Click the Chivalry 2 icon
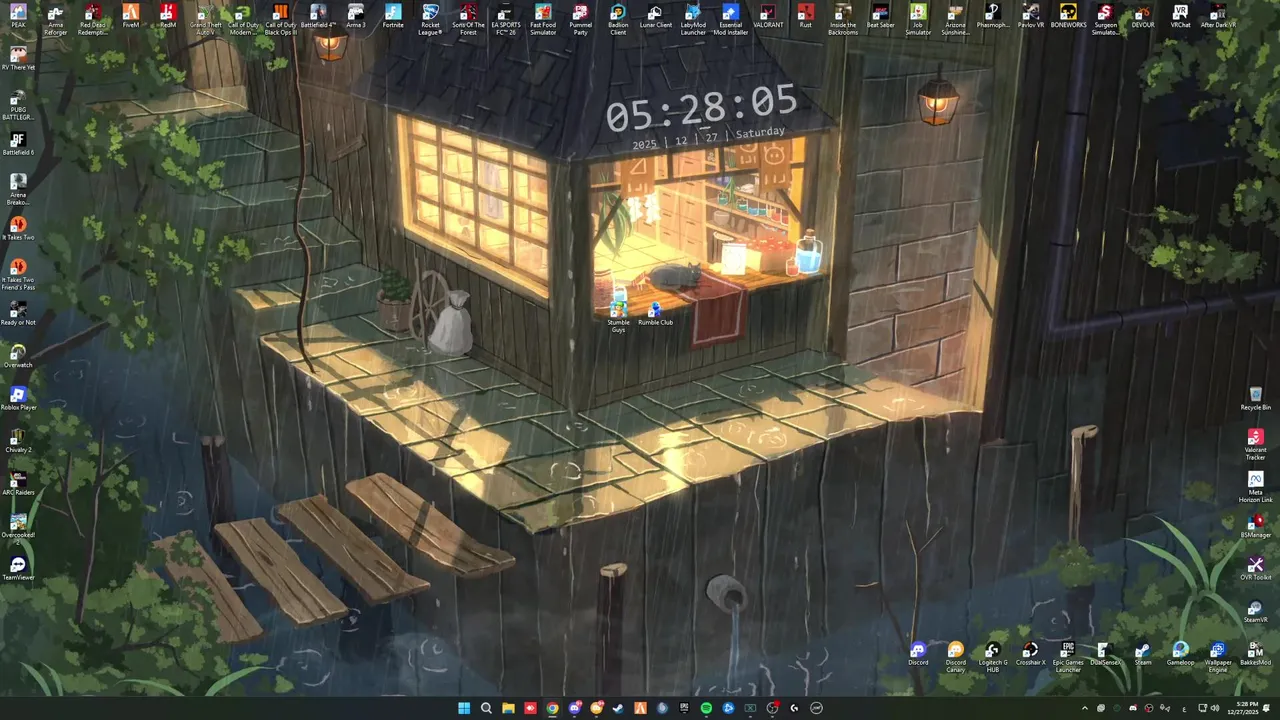The image size is (1280, 720). click(x=18, y=441)
